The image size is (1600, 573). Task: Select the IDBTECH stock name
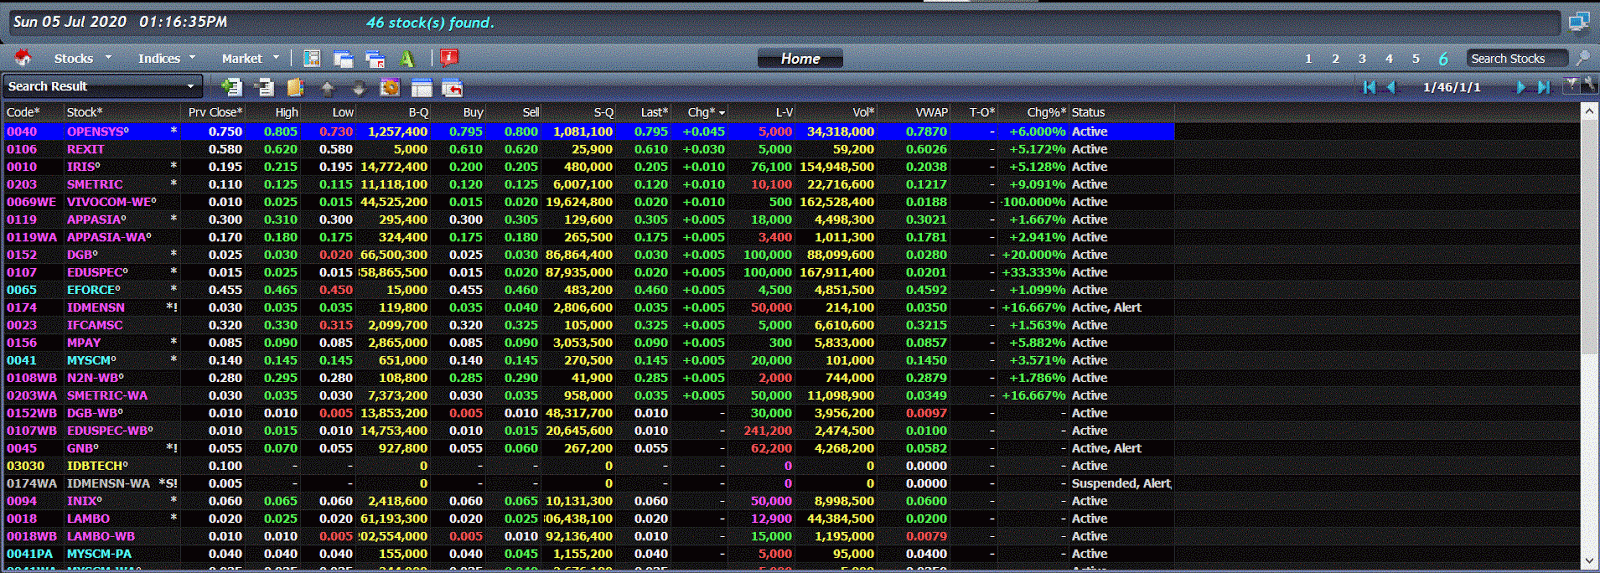click(x=97, y=466)
